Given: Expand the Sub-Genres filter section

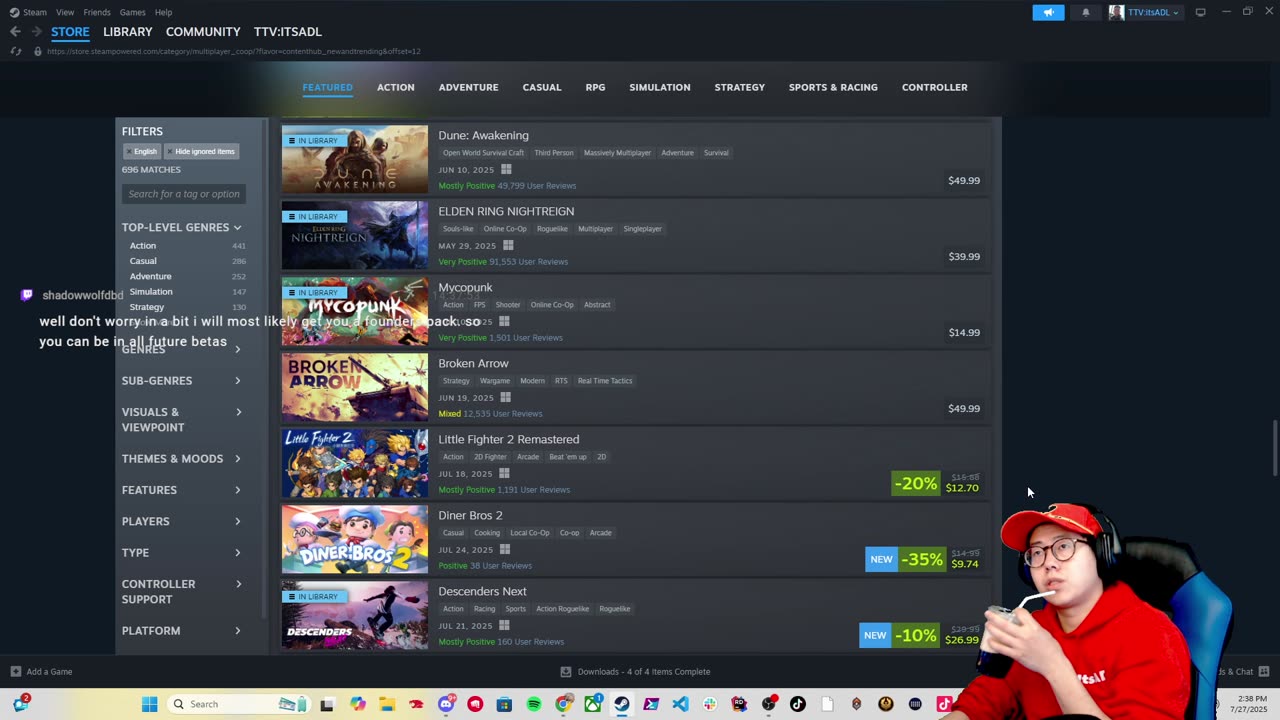Looking at the screenshot, I should click(x=182, y=381).
